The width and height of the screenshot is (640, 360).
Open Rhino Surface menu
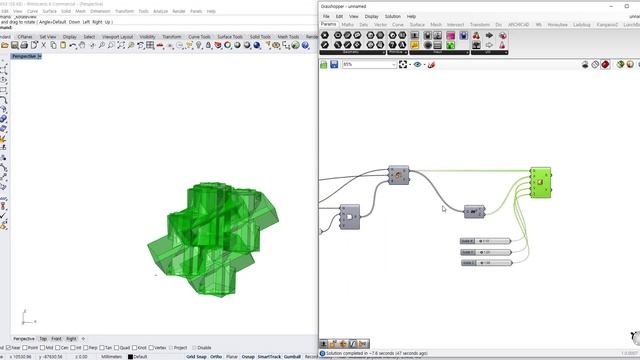point(49,11)
